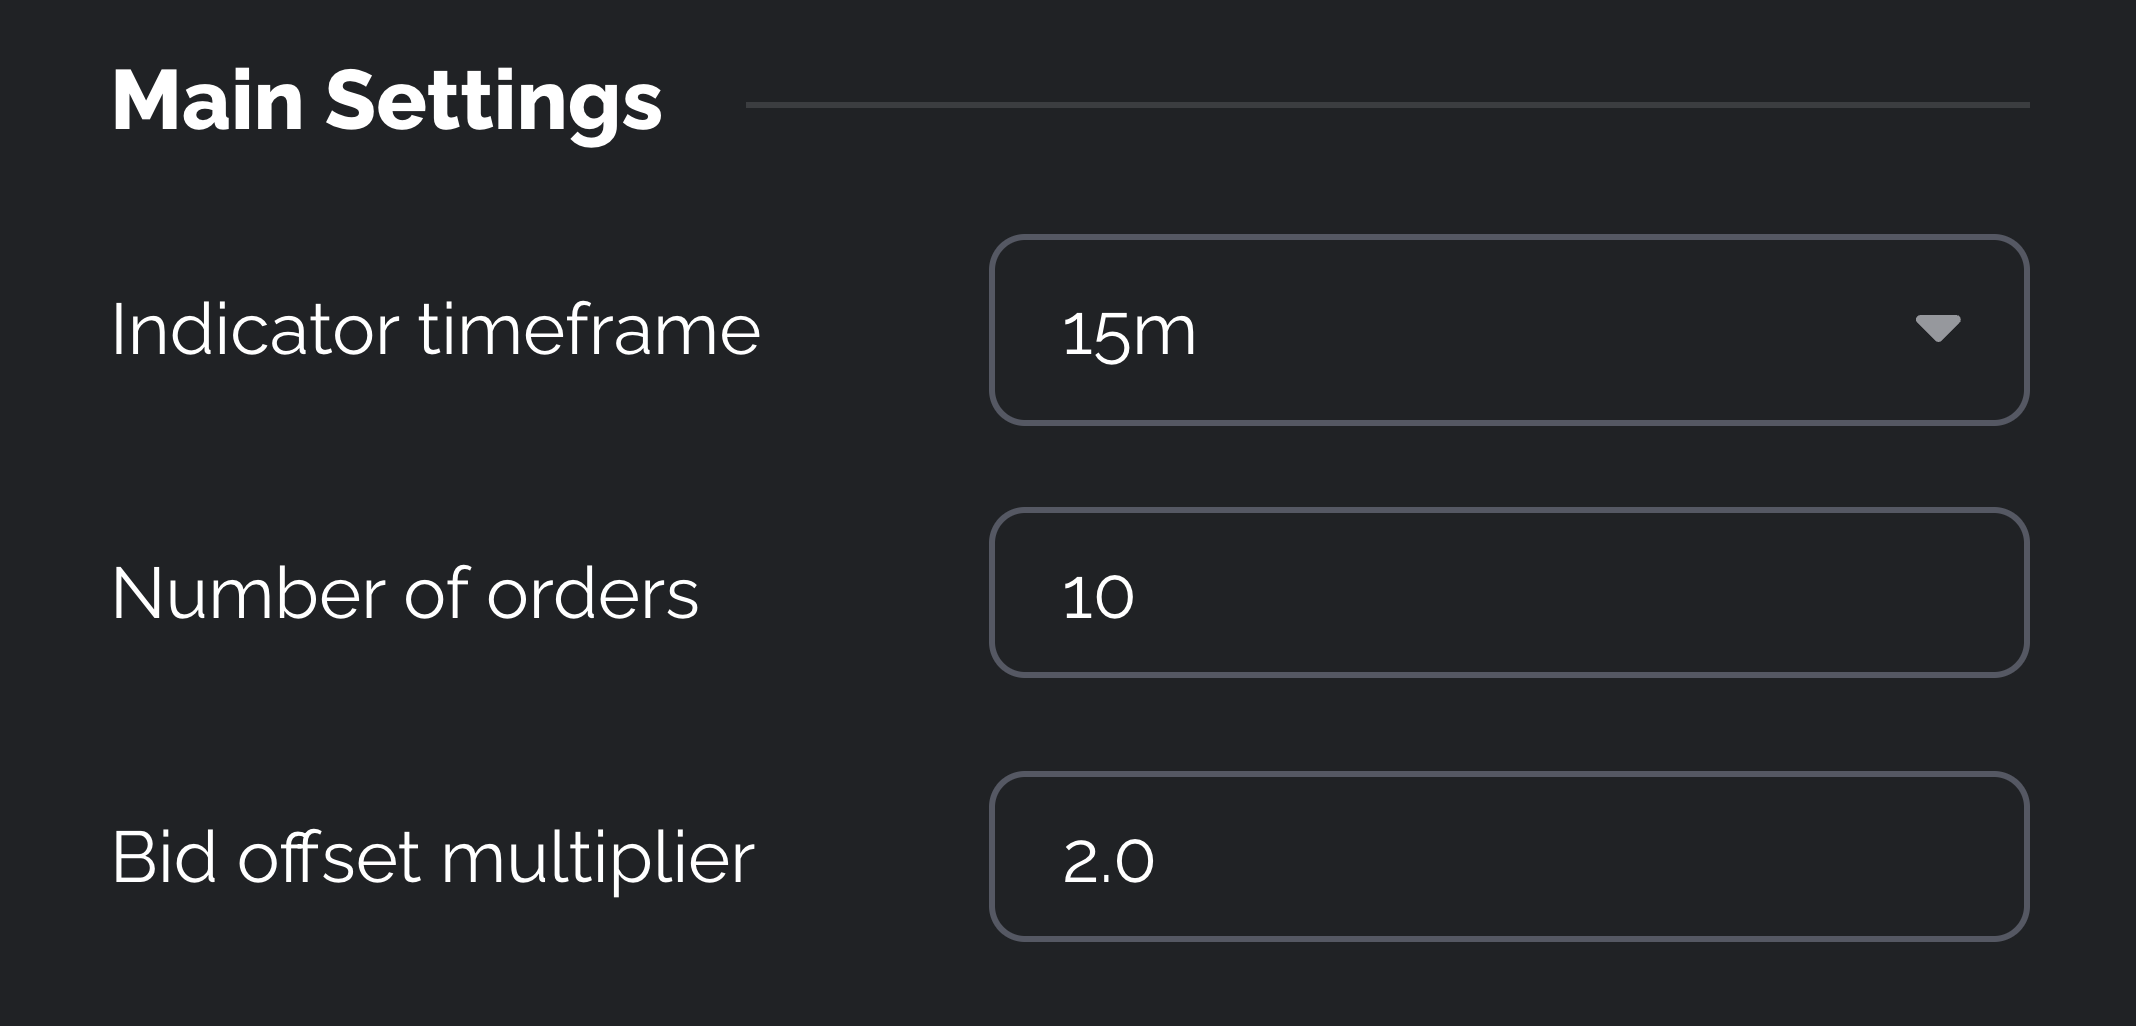Click the Number of orders input field
Viewport: 2136px width, 1026px height.
point(1508,593)
